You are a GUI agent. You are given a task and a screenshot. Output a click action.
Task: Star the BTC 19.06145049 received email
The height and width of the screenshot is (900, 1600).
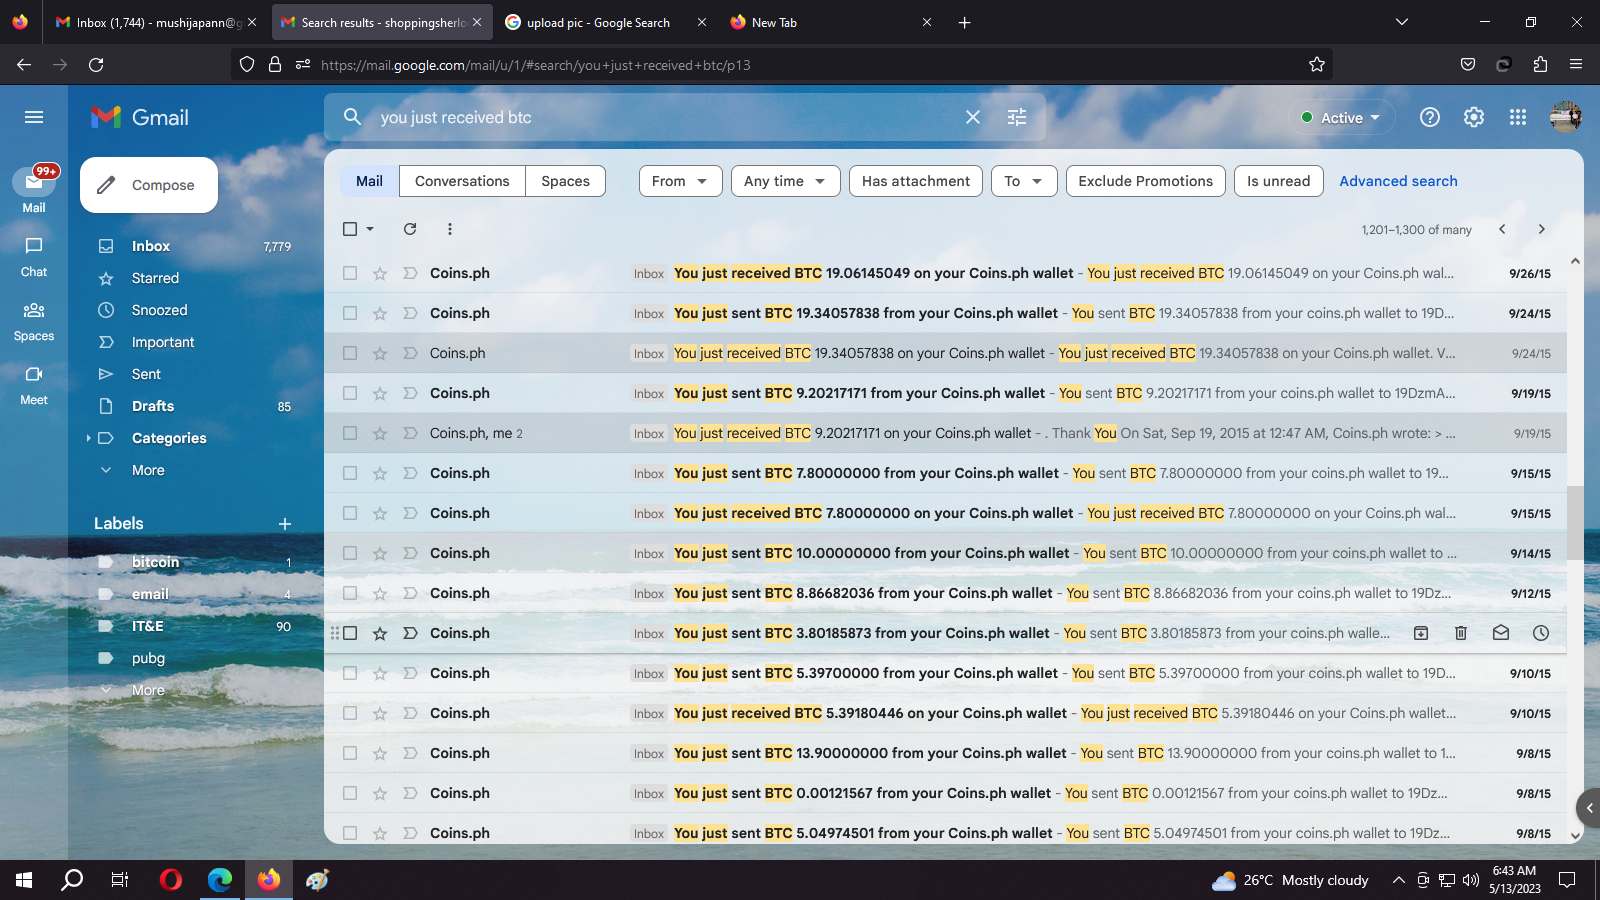coord(380,273)
